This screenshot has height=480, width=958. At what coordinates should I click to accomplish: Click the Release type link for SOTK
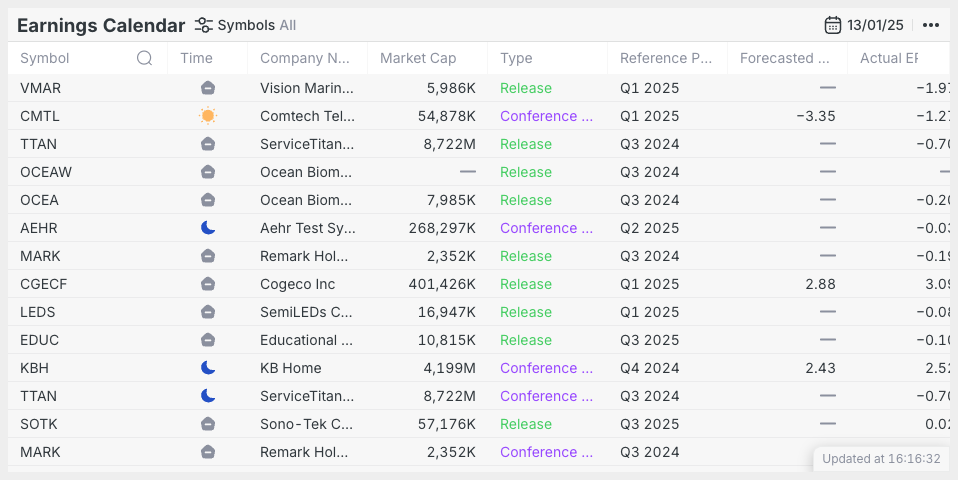[x=526, y=424]
